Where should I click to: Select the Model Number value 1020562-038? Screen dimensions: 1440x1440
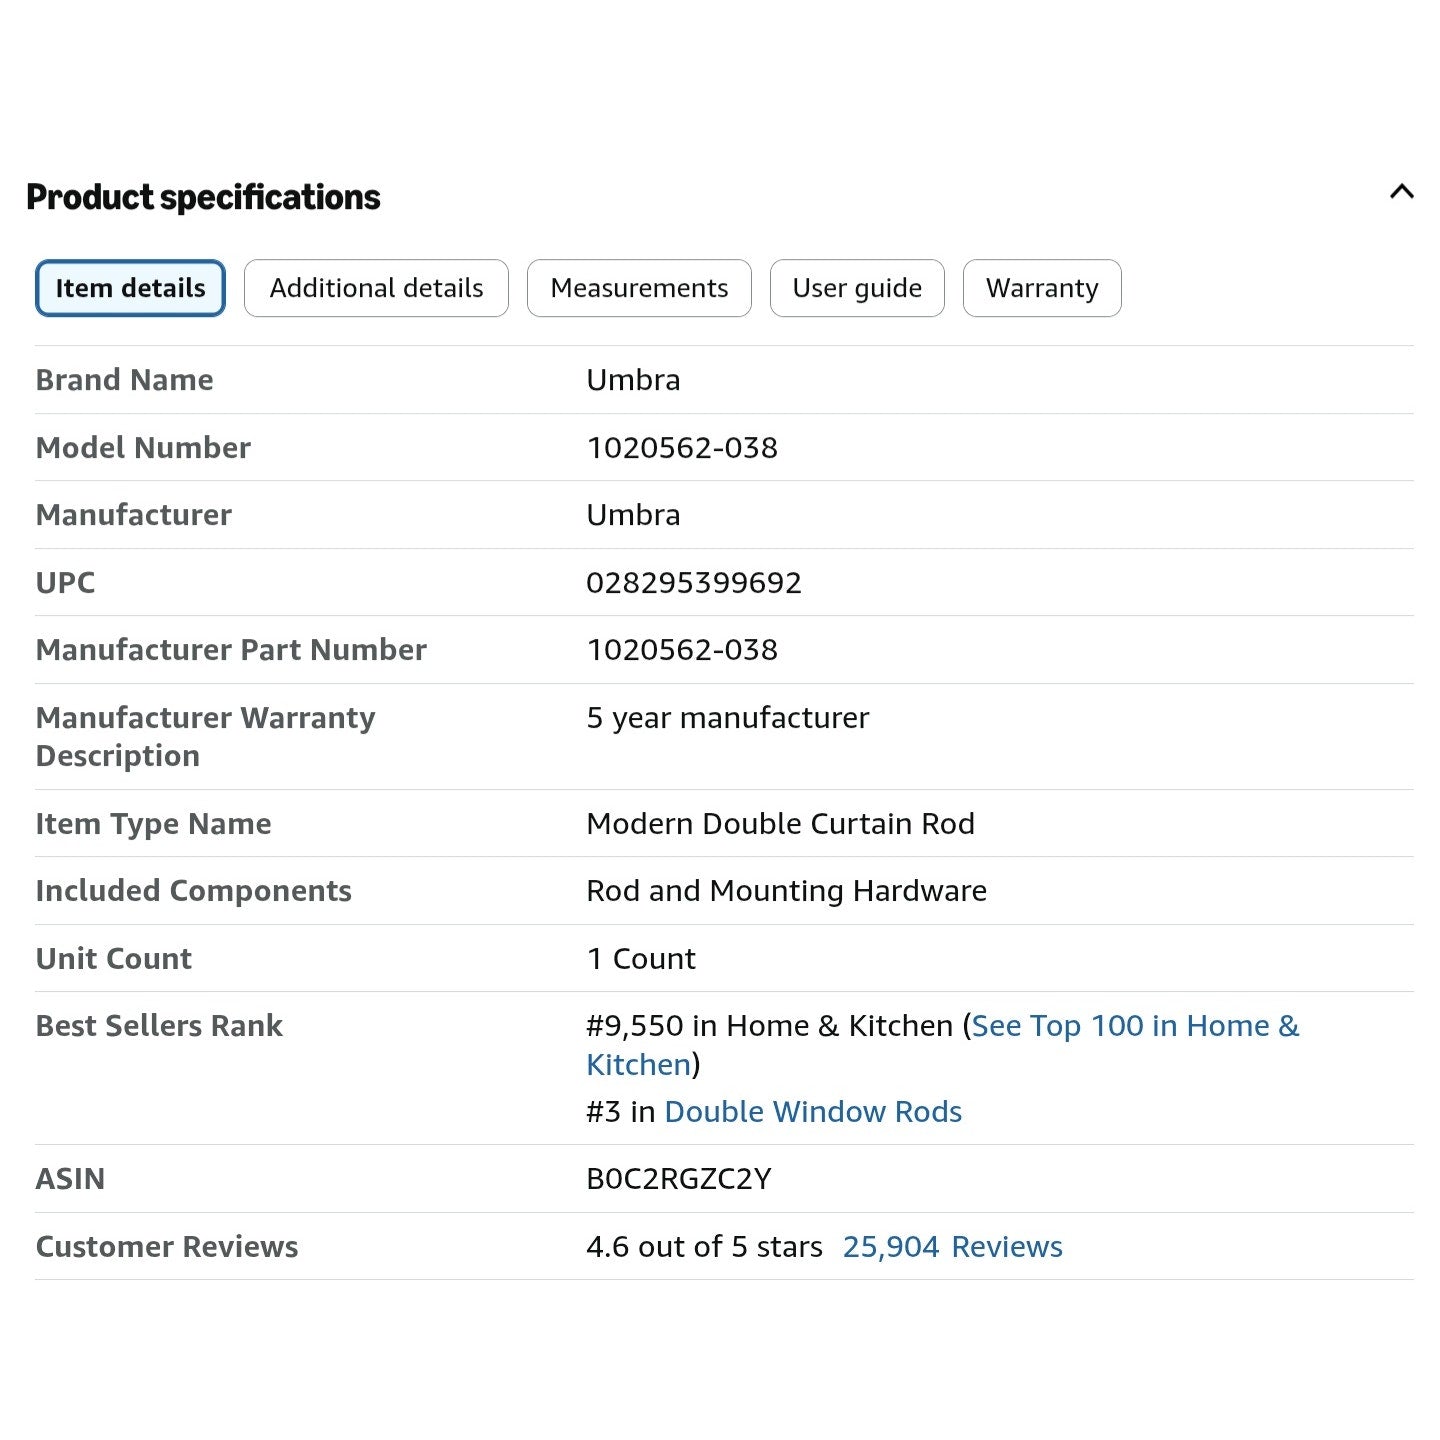(682, 448)
